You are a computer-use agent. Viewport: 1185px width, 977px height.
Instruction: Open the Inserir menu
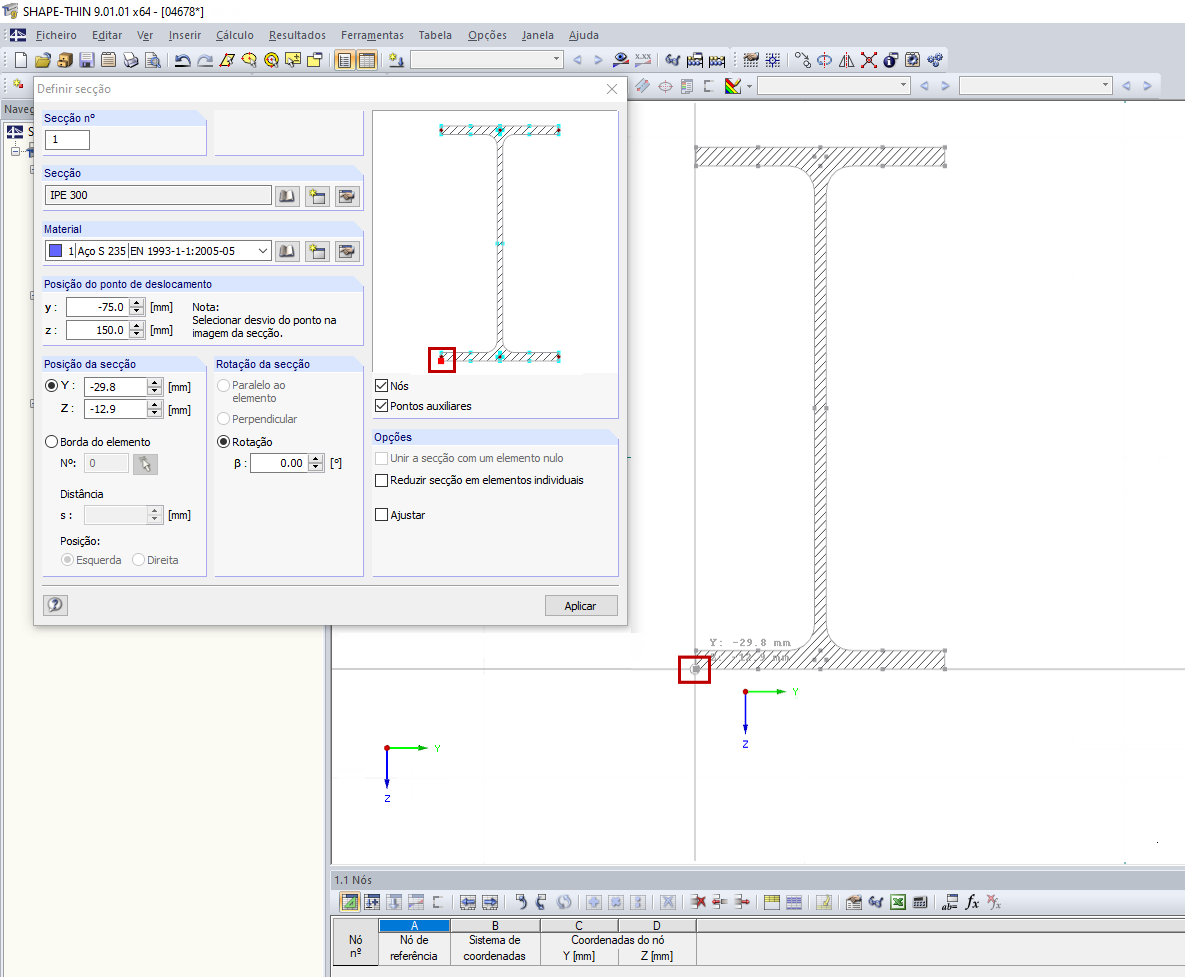pyautogui.click(x=184, y=35)
